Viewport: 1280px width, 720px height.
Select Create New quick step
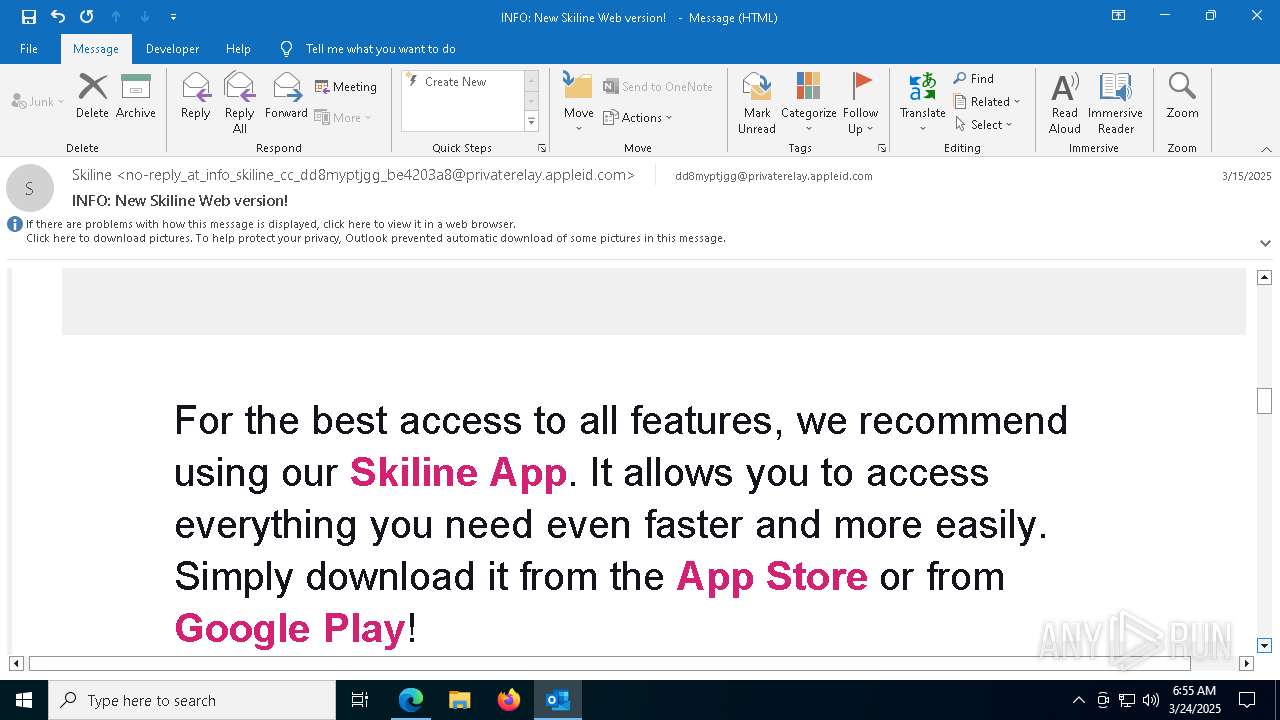pos(457,82)
